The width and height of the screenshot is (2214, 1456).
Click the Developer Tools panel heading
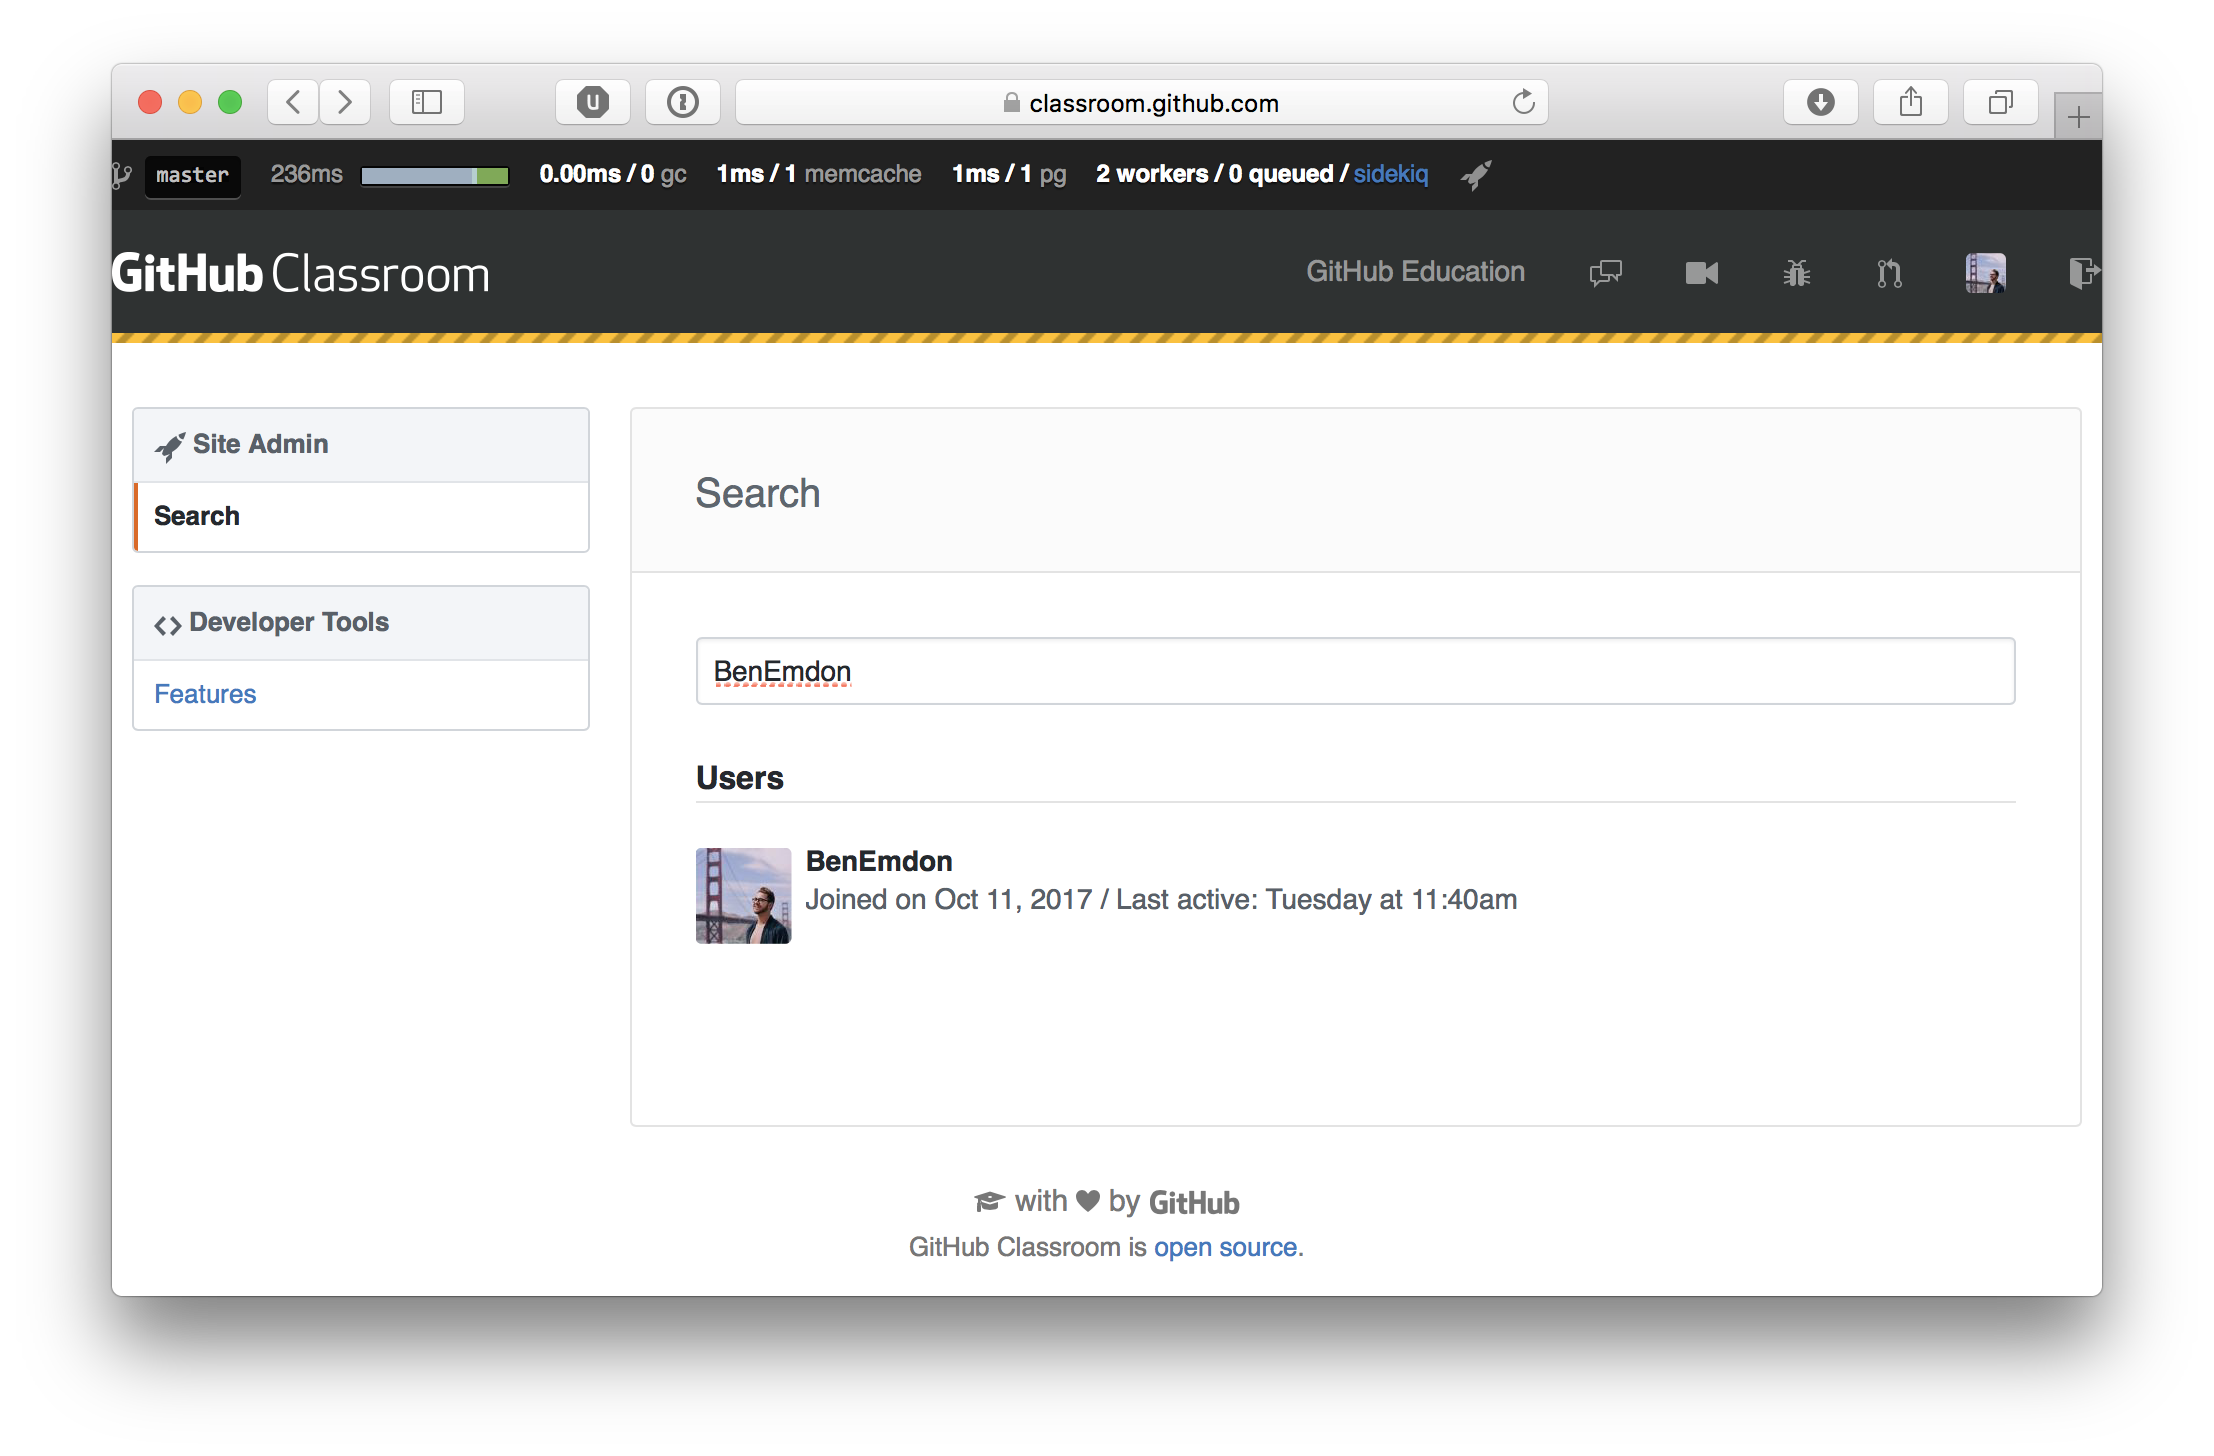[x=361, y=623]
